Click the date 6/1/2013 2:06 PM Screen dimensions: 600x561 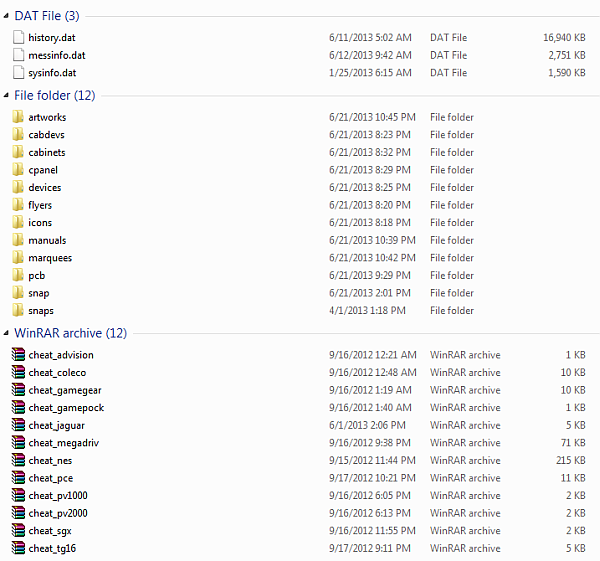pos(367,425)
